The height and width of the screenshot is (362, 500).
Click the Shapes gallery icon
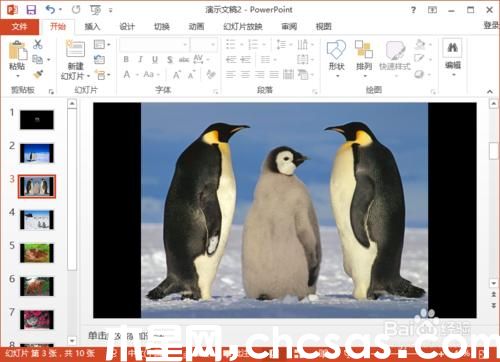336,50
